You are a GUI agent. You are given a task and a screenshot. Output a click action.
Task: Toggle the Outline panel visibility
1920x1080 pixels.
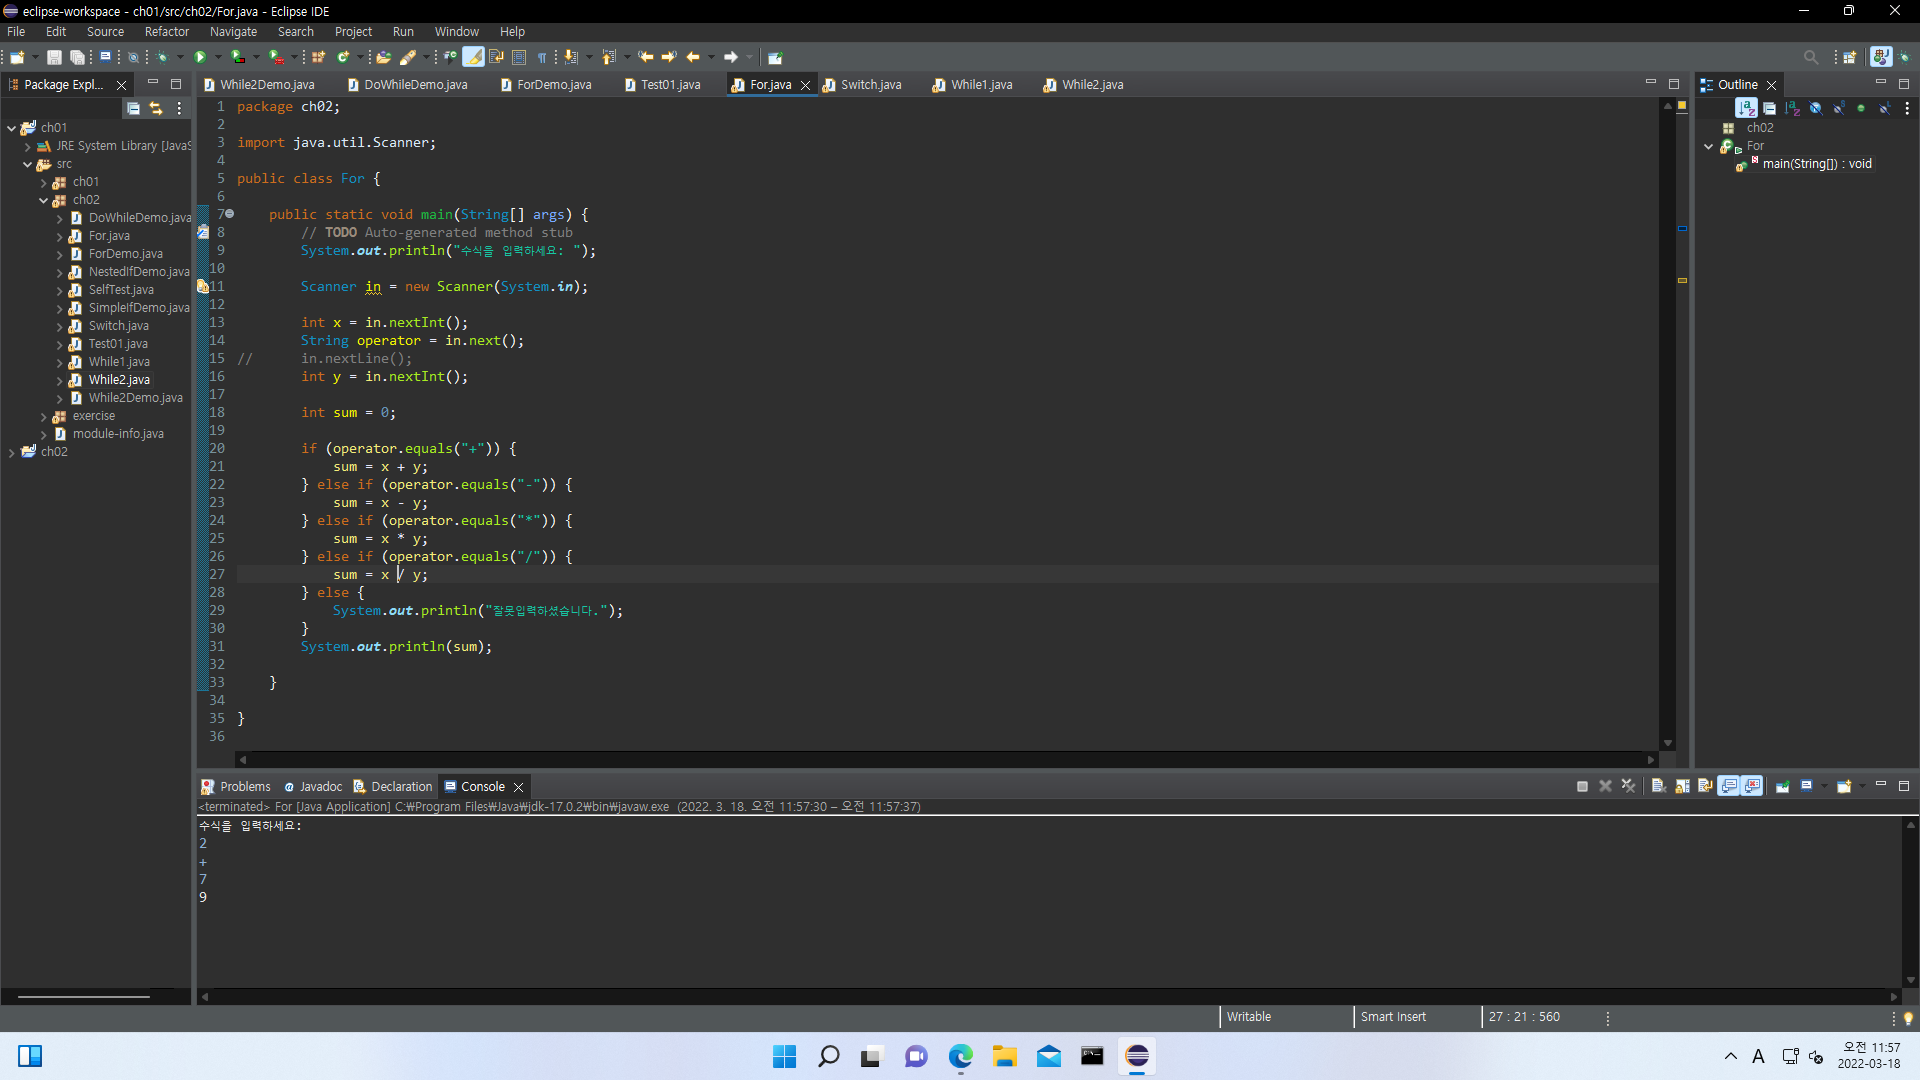tap(1774, 83)
